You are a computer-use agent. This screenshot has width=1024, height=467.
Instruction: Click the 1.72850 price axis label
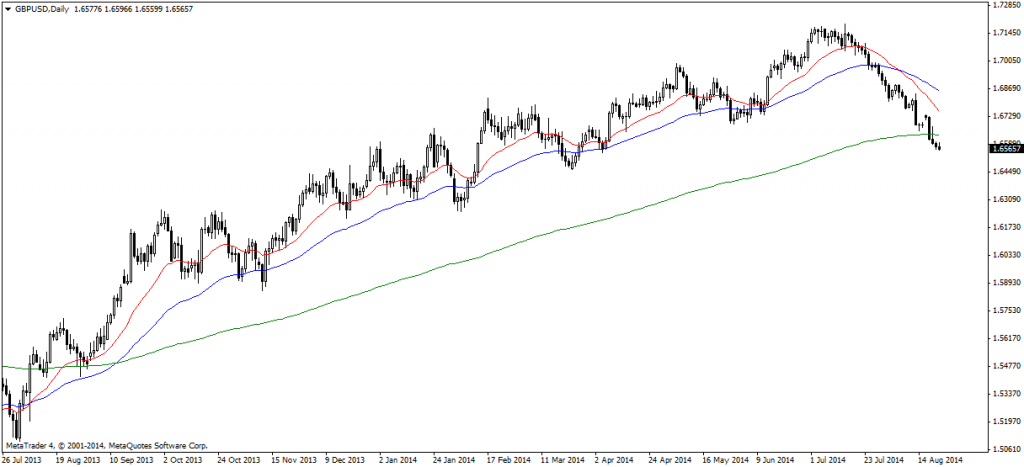pyautogui.click(x=1004, y=6)
